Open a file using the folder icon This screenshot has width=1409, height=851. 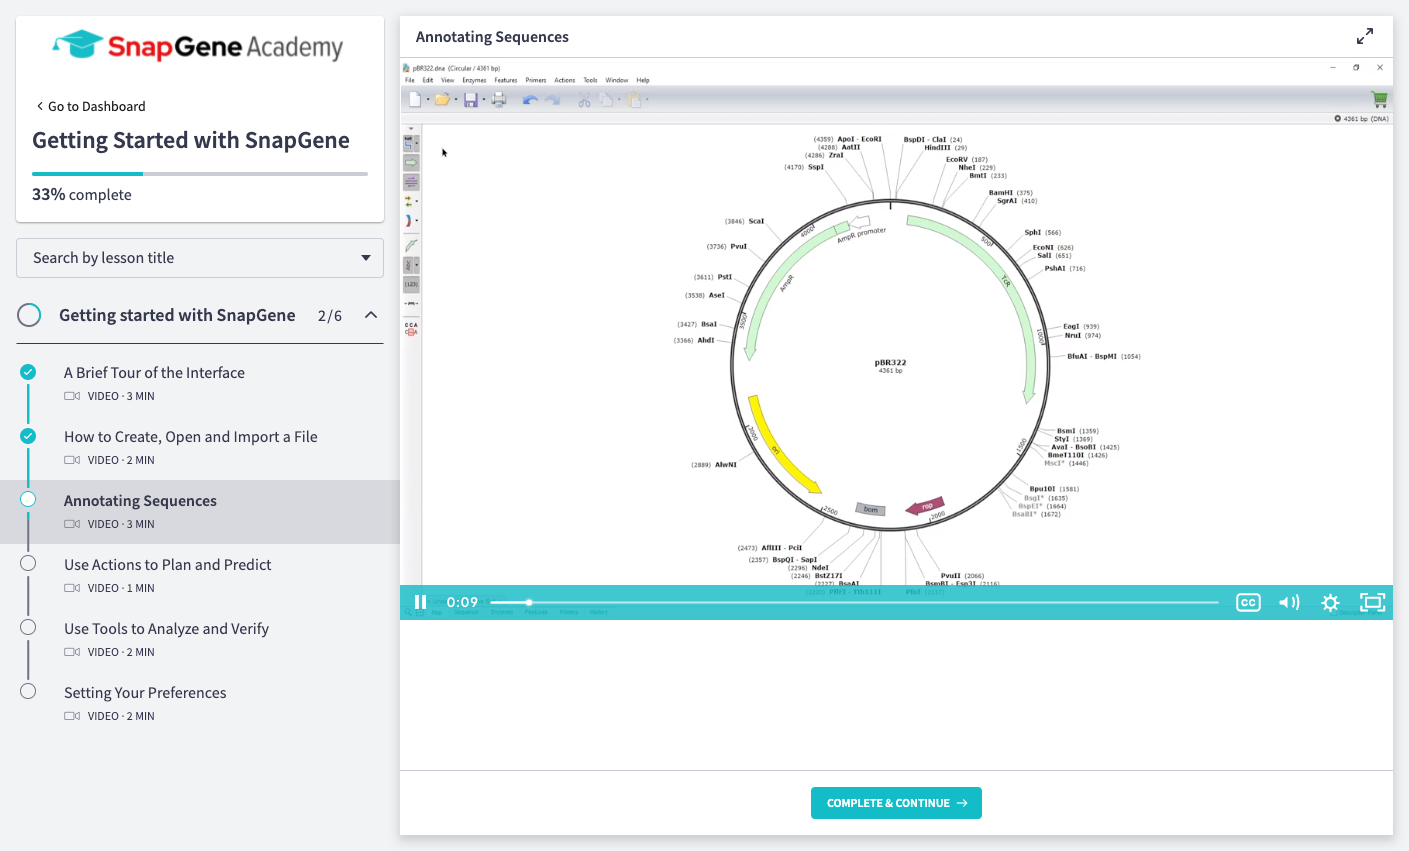[443, 99]
